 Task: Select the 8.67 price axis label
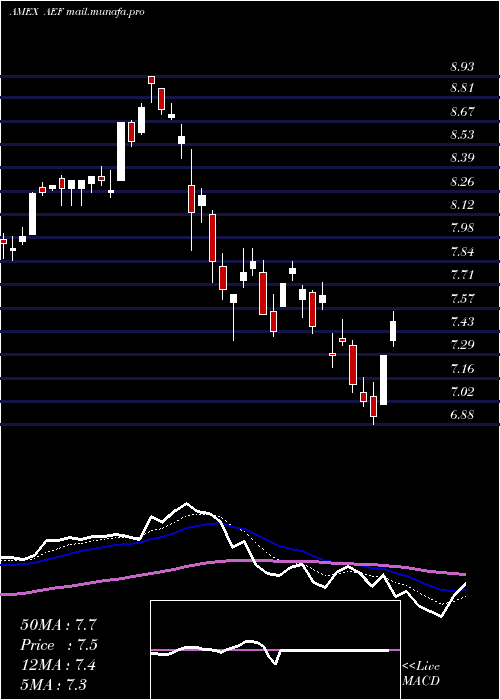tap(462, 112)
